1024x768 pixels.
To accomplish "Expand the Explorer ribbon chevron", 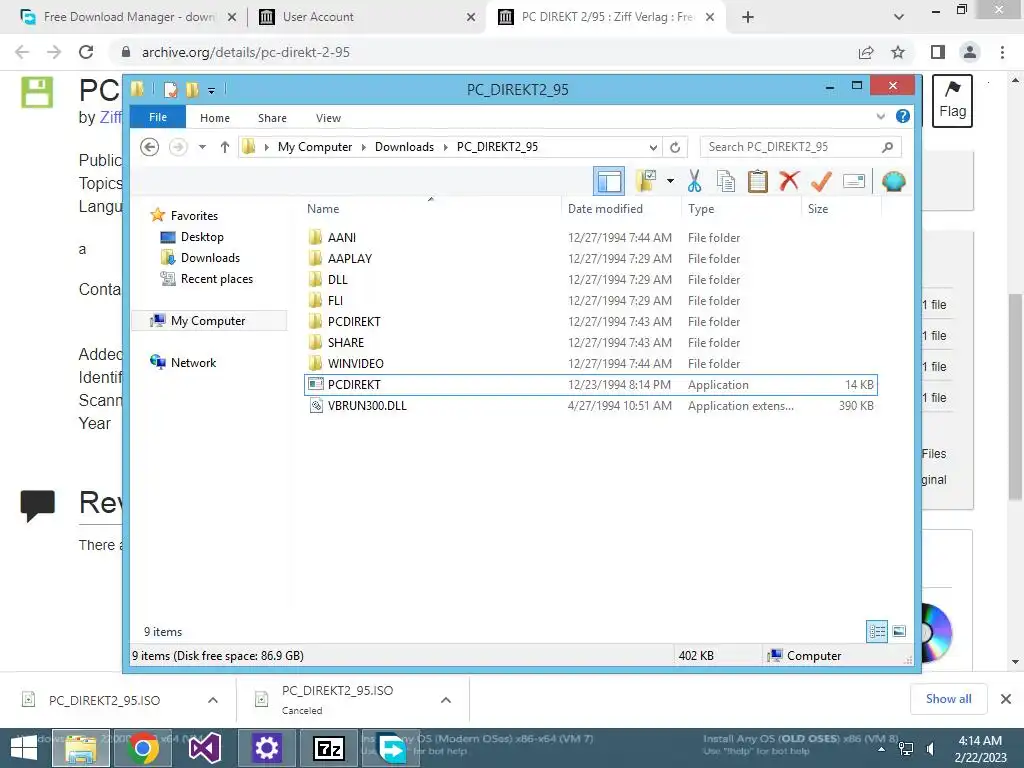I will tap(880, 117).
